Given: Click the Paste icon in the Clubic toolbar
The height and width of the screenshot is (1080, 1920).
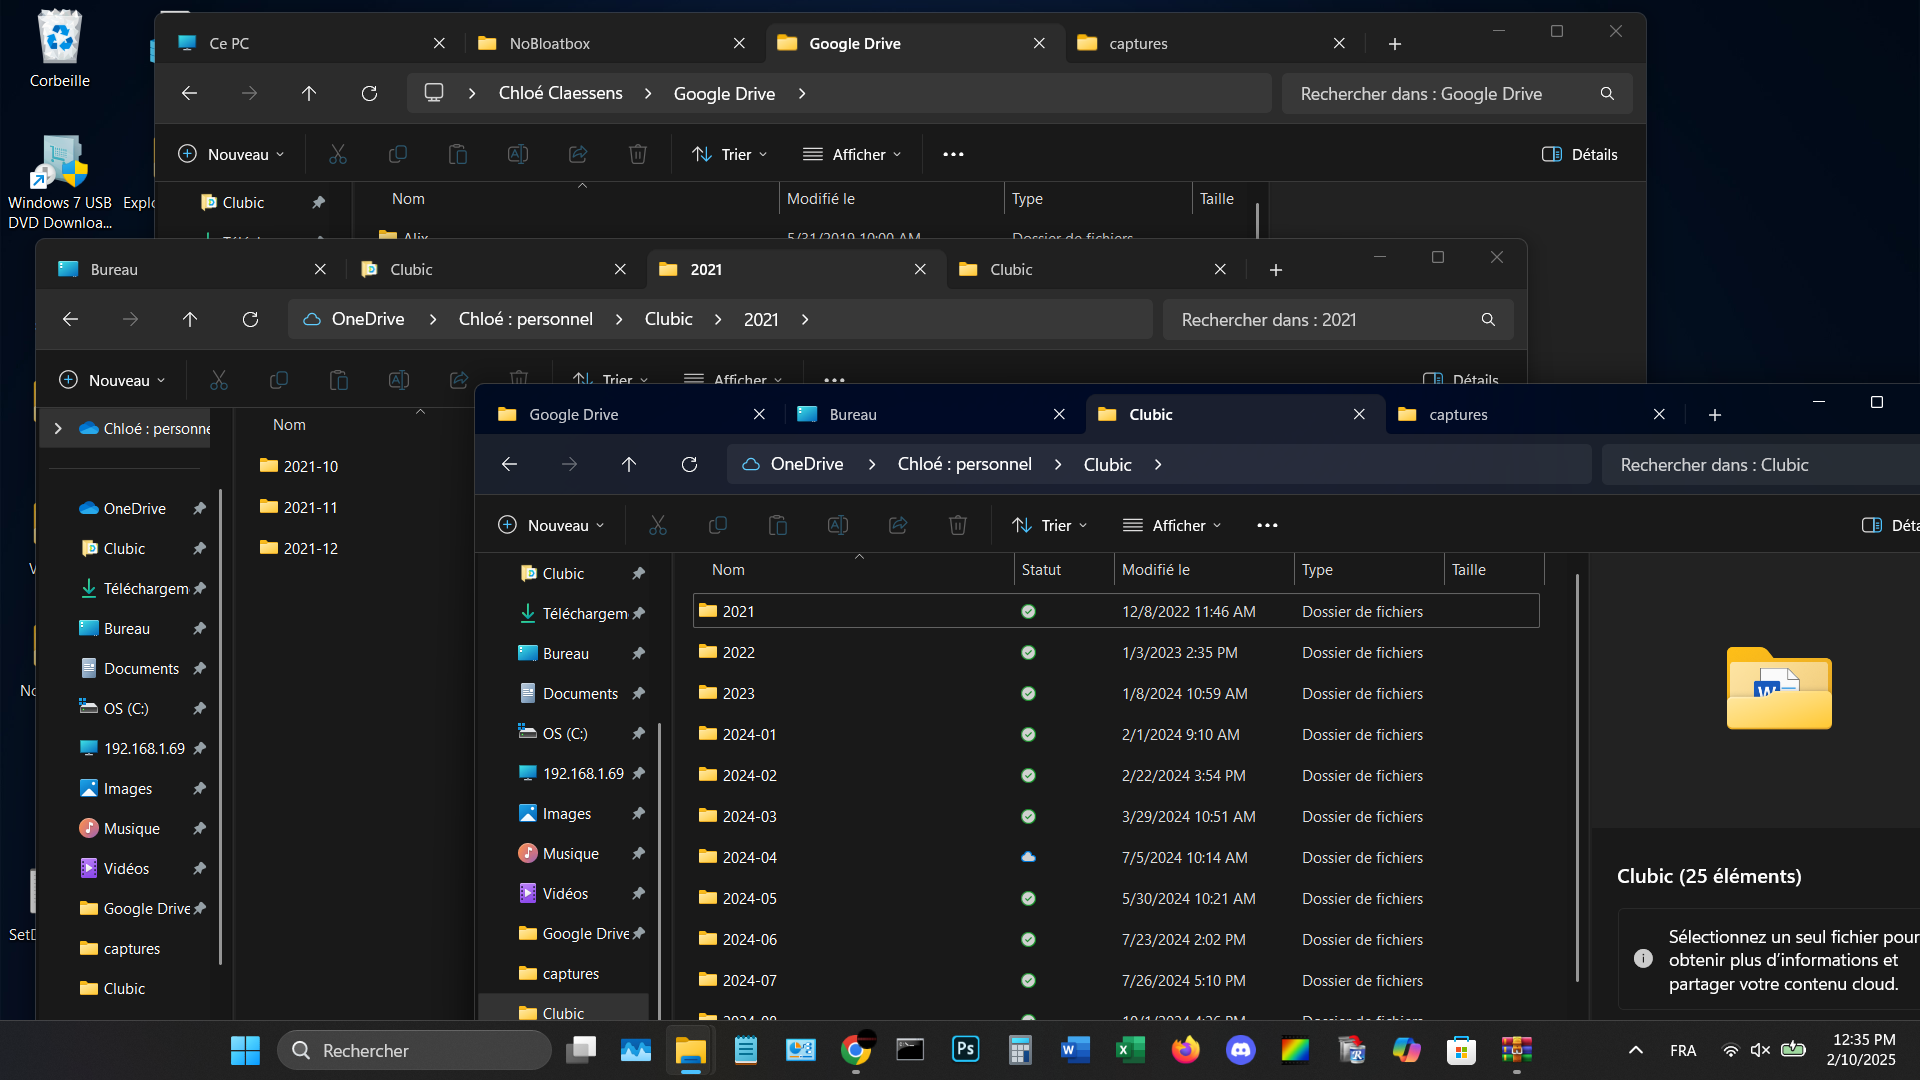Looking at the screenshot, I should click(x=778, y=525).
